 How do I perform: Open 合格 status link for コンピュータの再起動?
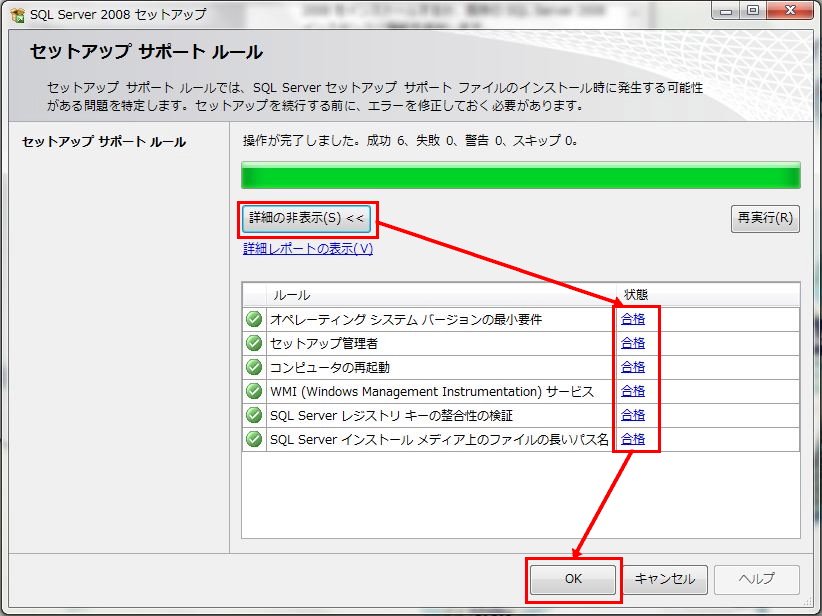pos(633,367)
